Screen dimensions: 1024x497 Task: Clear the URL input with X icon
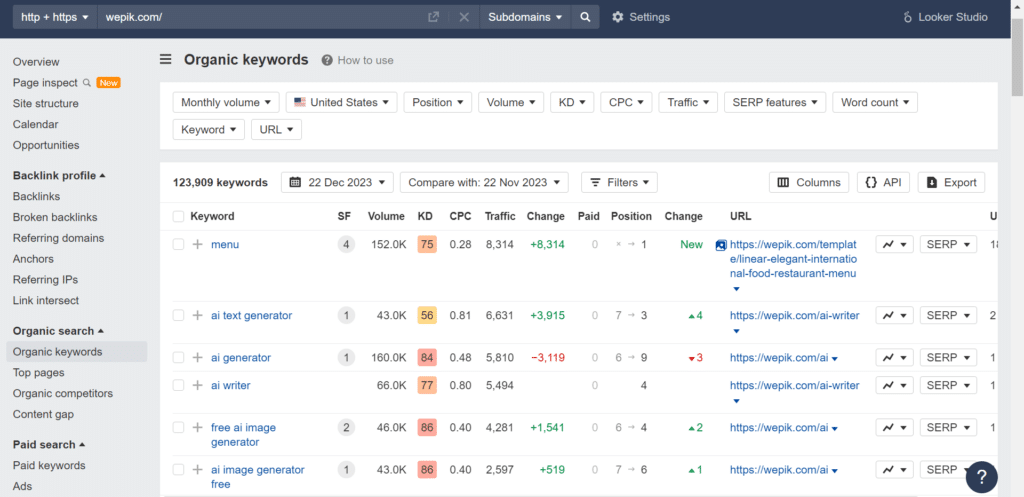(x=464, y=17)
